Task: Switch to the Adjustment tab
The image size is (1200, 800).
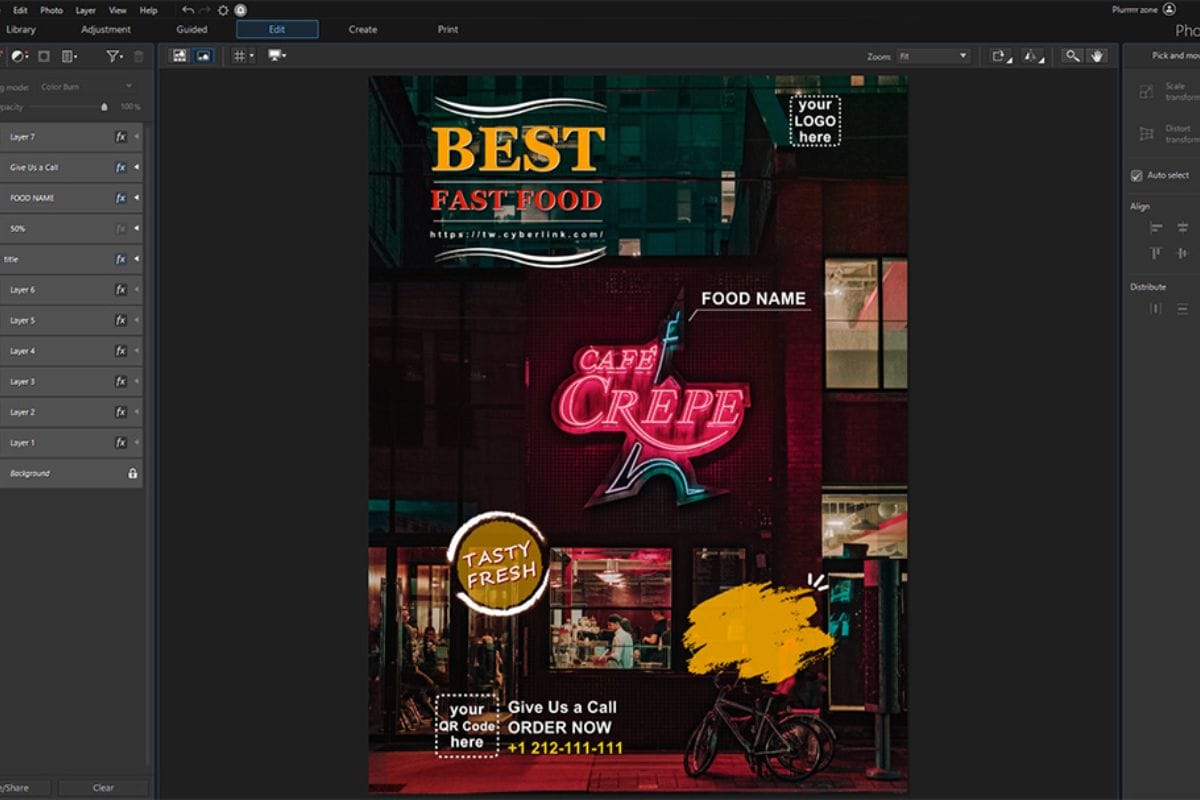Action: click(106, 29)
